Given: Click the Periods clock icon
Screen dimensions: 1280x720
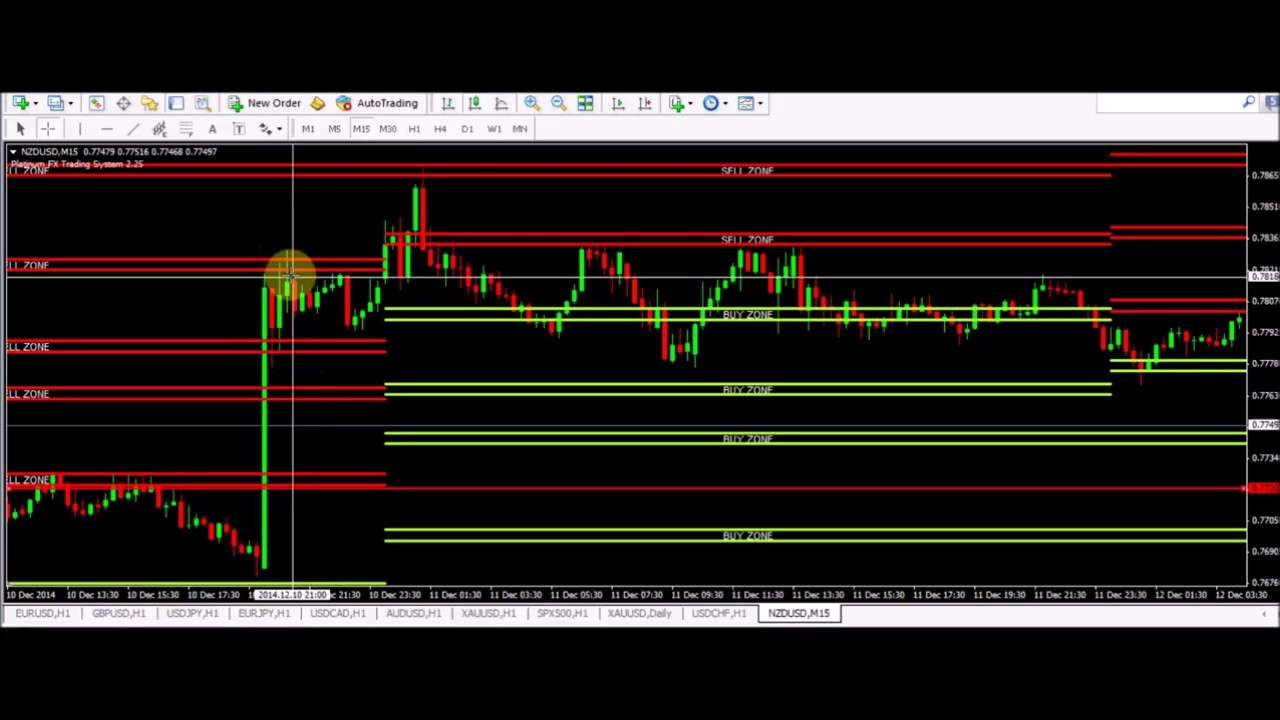Looking at the screenshot, I should (x=711, y=103).
